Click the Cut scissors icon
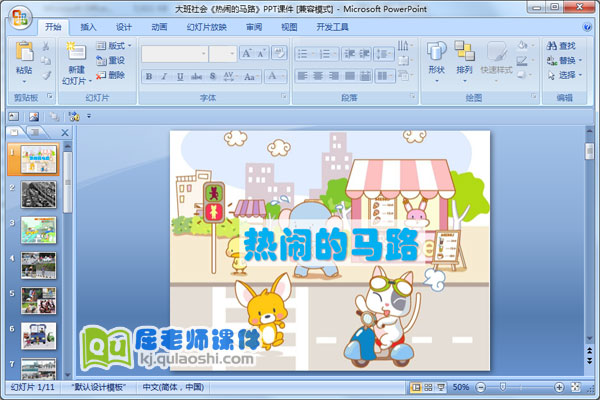600x400 pixels. (x=46, y=46)
